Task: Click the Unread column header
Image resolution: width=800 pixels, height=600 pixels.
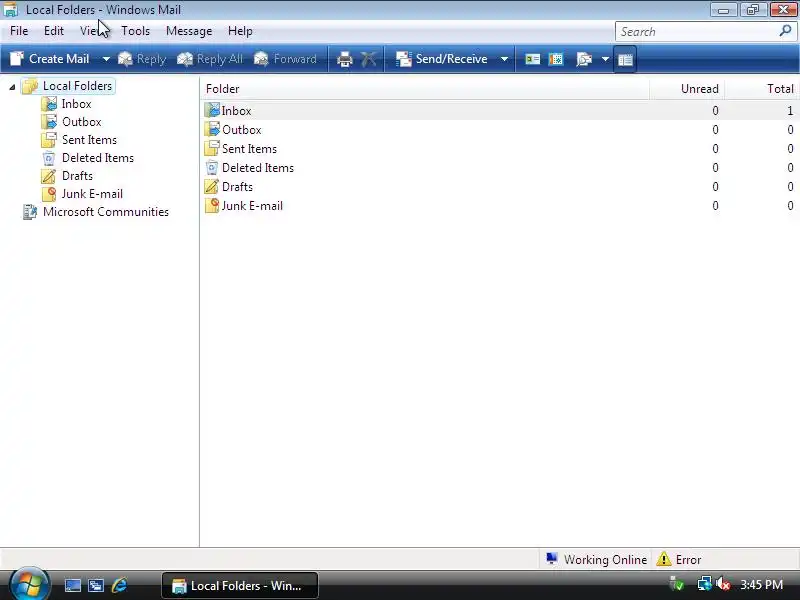Action: point(687,89)
